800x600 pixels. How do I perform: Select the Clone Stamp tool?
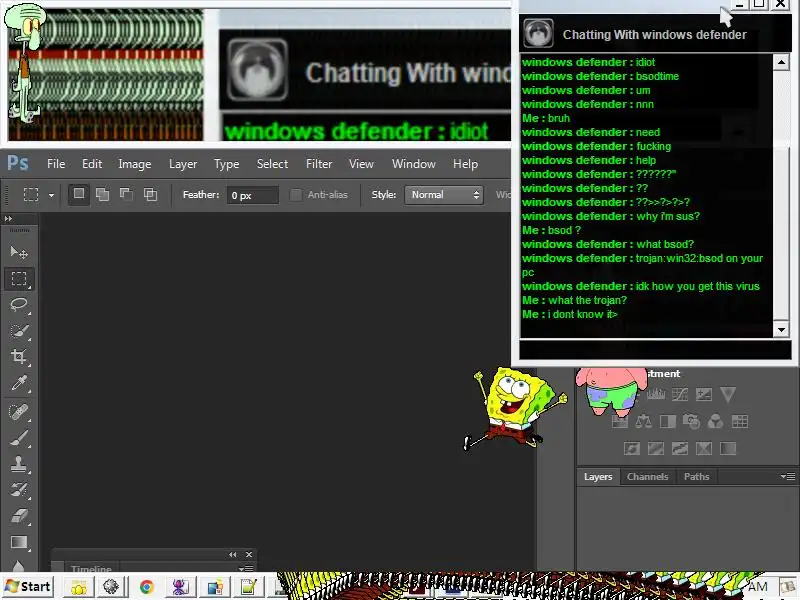[x=19, y=464]
